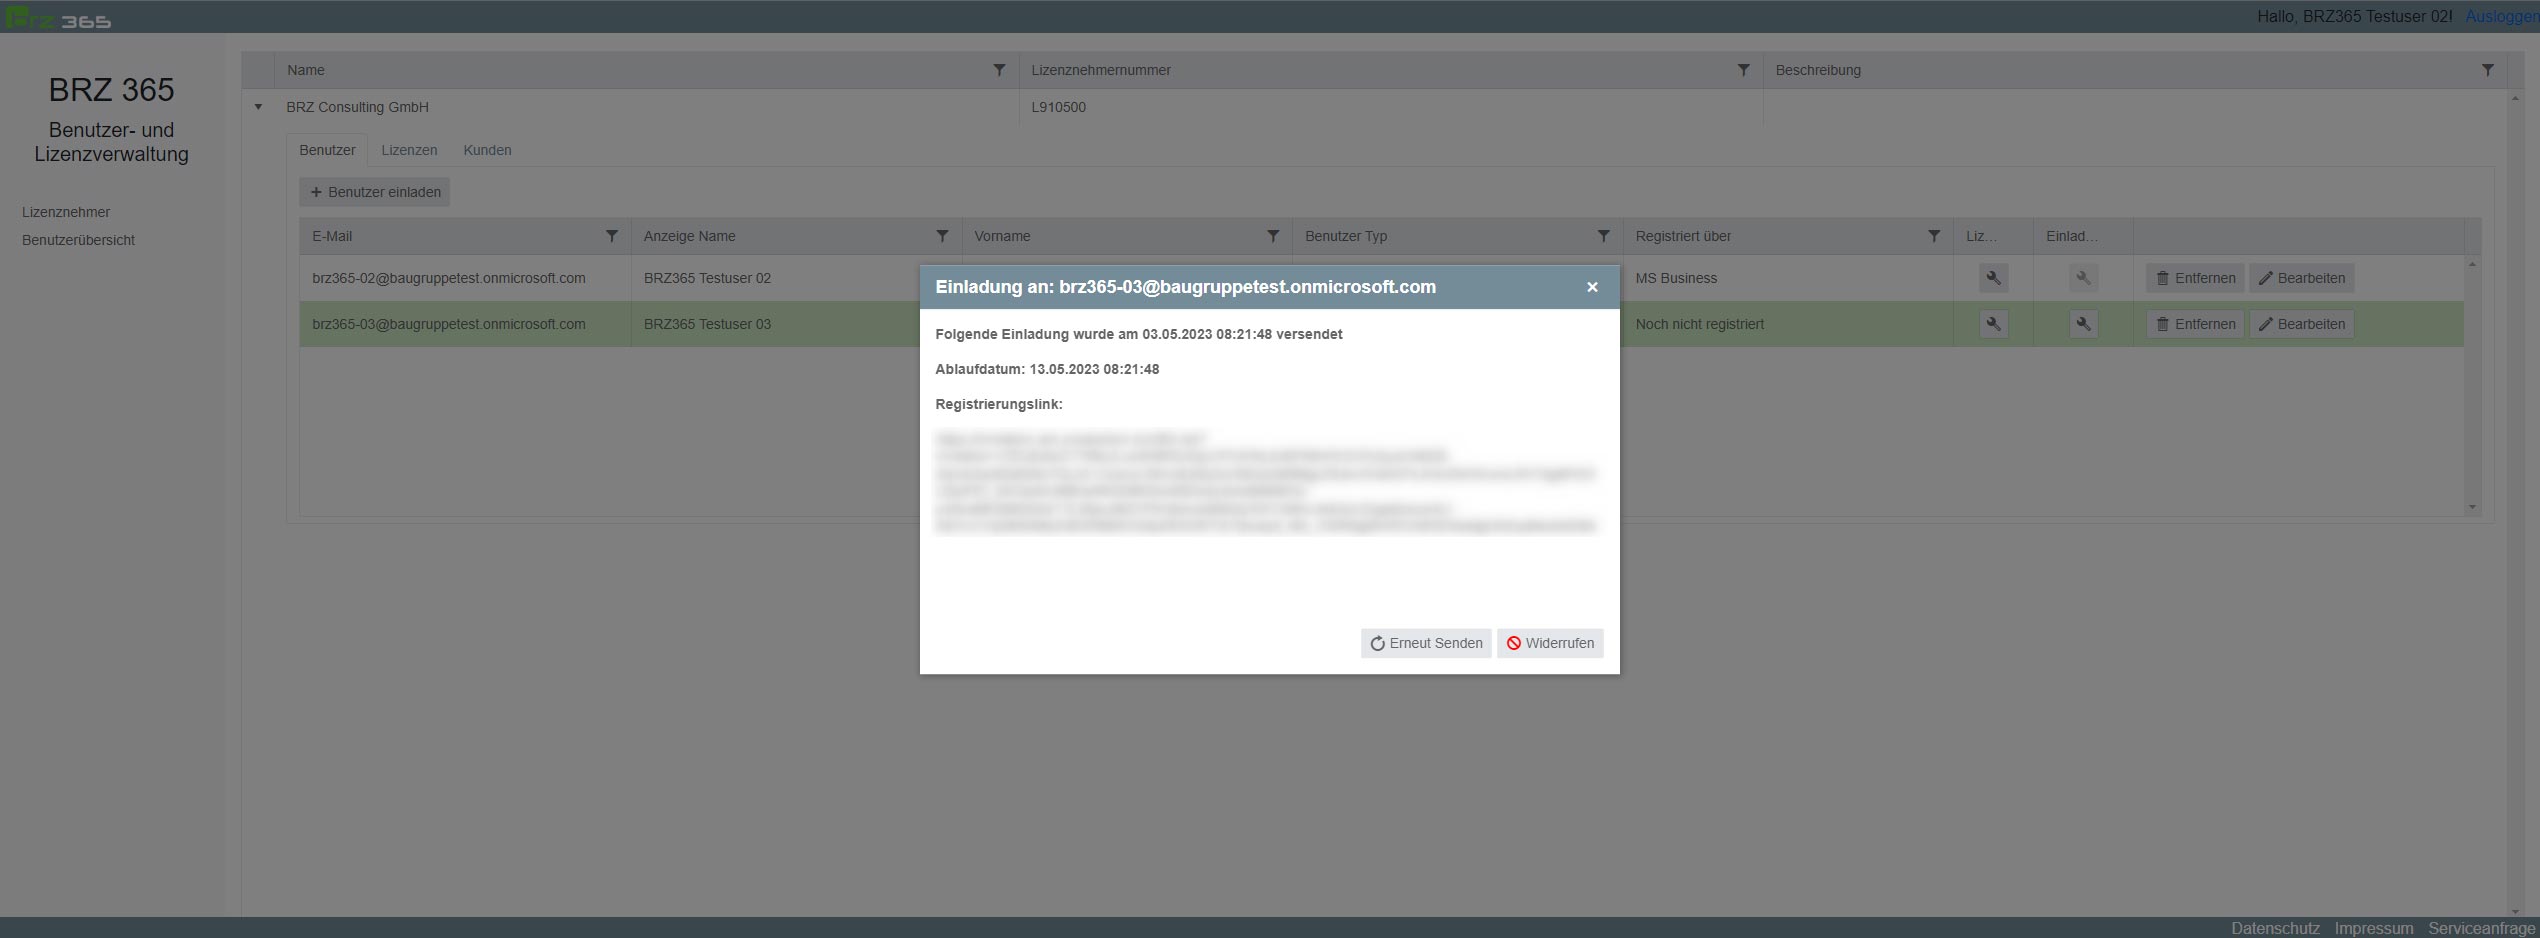Open the Datenschutz footer link
Viewport: 2540px width, 938px height.
pos(2274,928)
